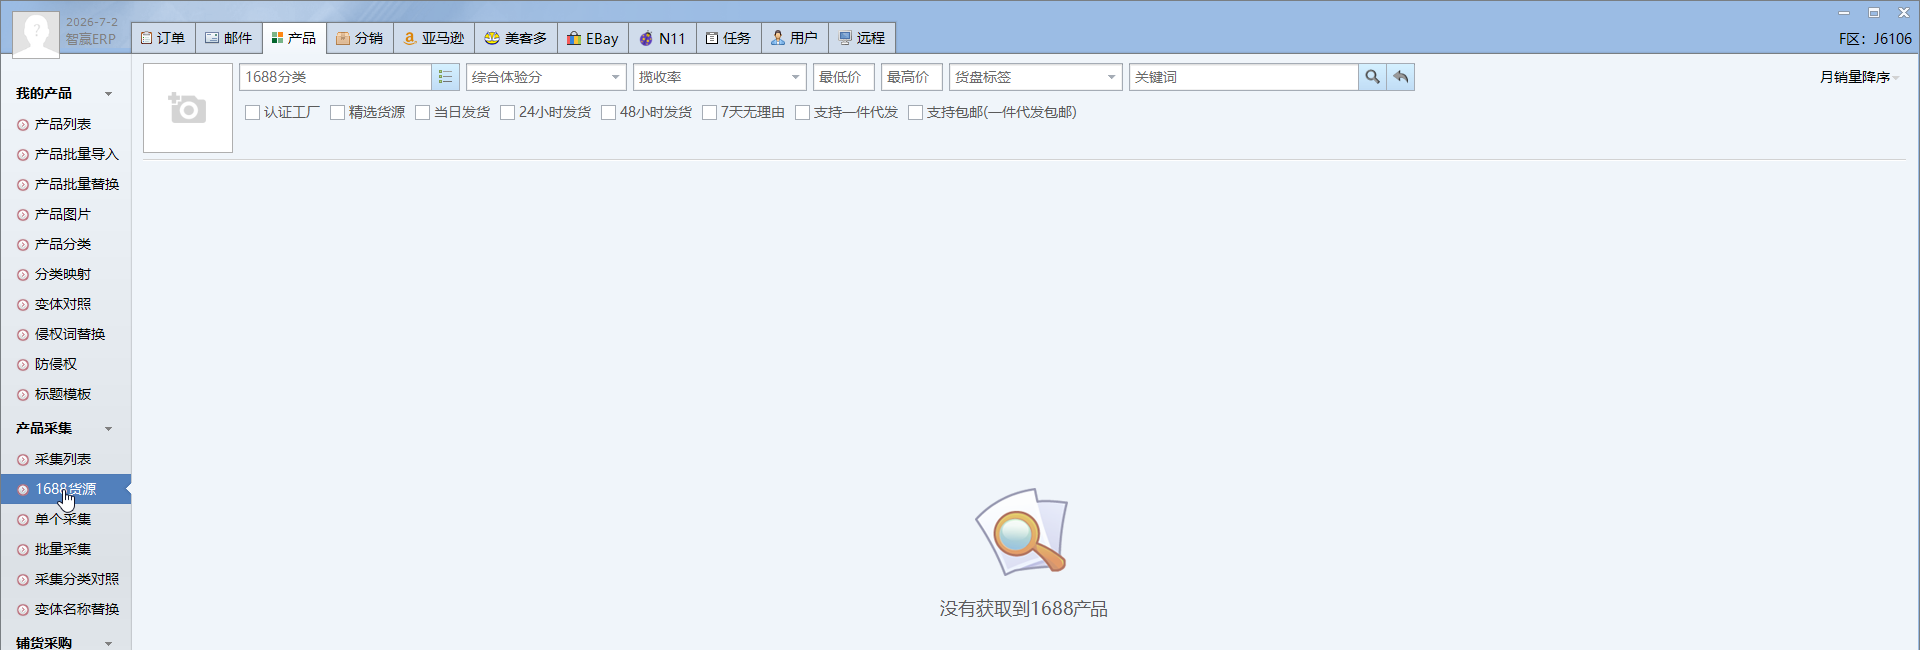Enable the 7天无理由 checkbox

click(x=710, y=112)
